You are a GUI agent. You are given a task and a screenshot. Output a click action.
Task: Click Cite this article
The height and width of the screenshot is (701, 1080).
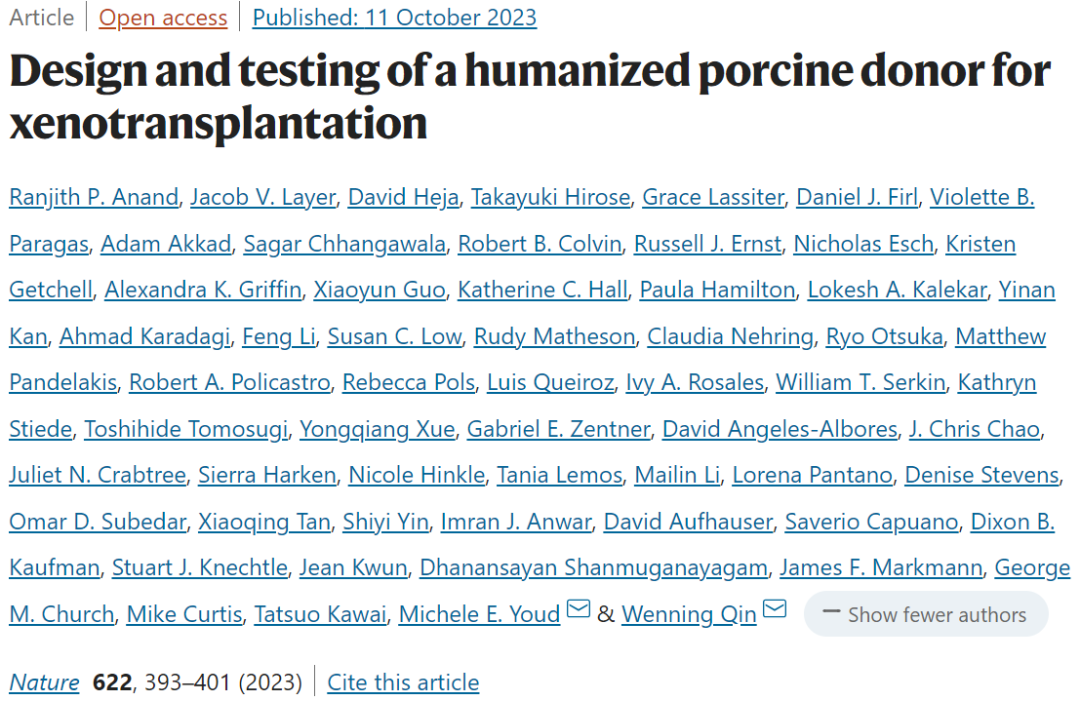[x=403, y=682]
